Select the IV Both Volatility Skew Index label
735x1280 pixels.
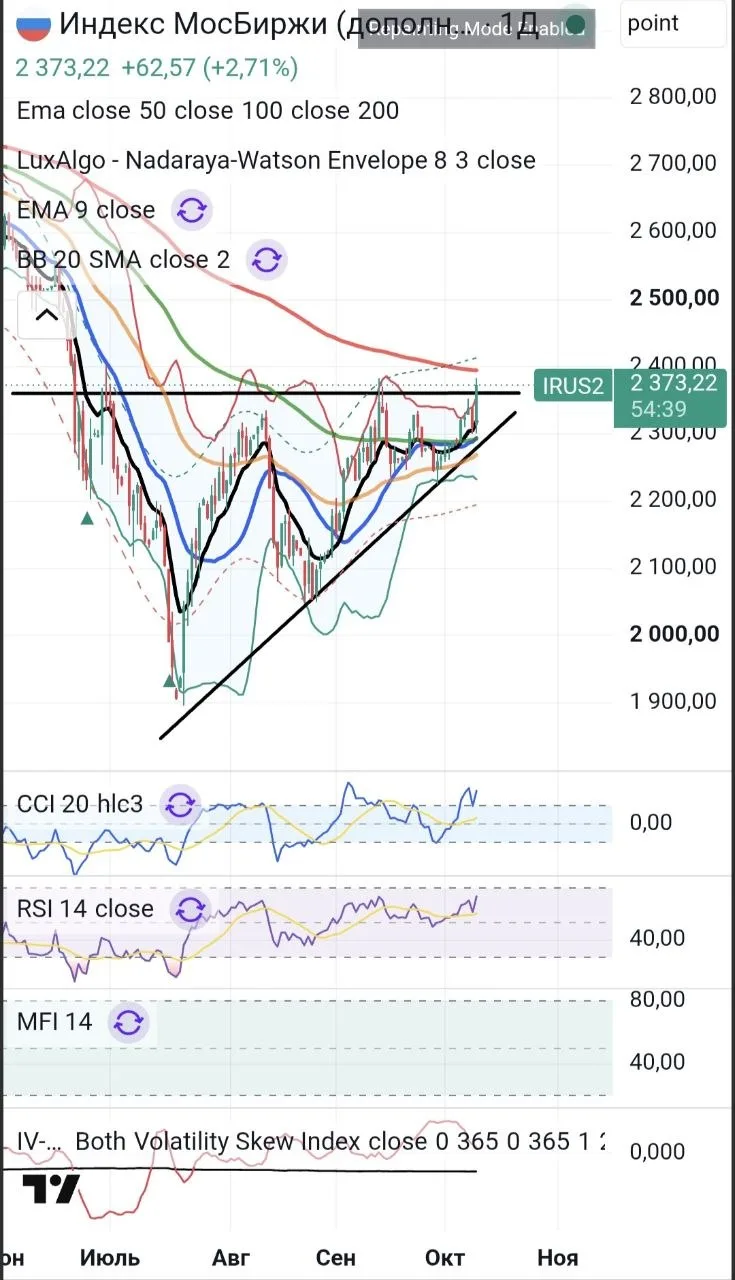311,1141
